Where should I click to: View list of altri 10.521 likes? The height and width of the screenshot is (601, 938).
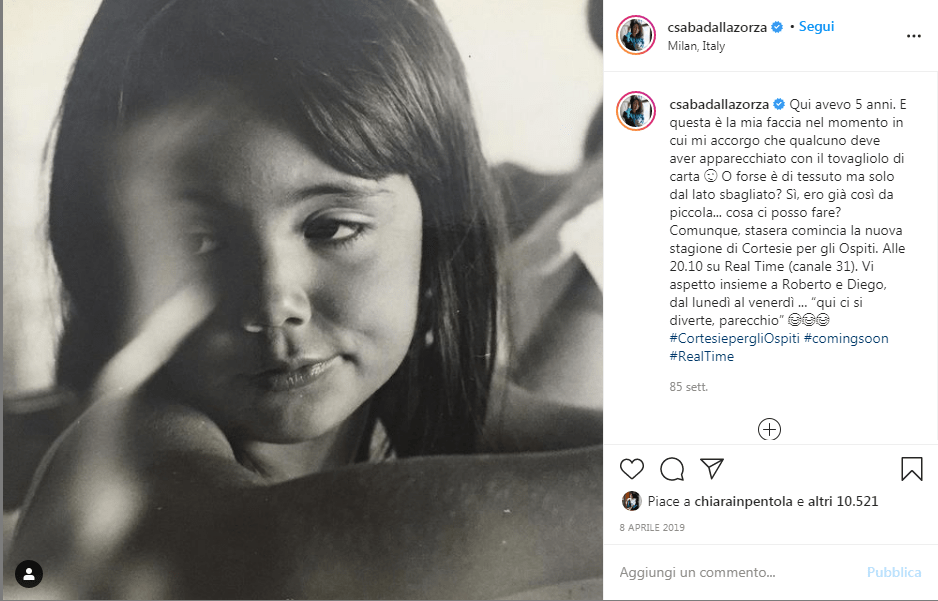click(x=843, y=501)
